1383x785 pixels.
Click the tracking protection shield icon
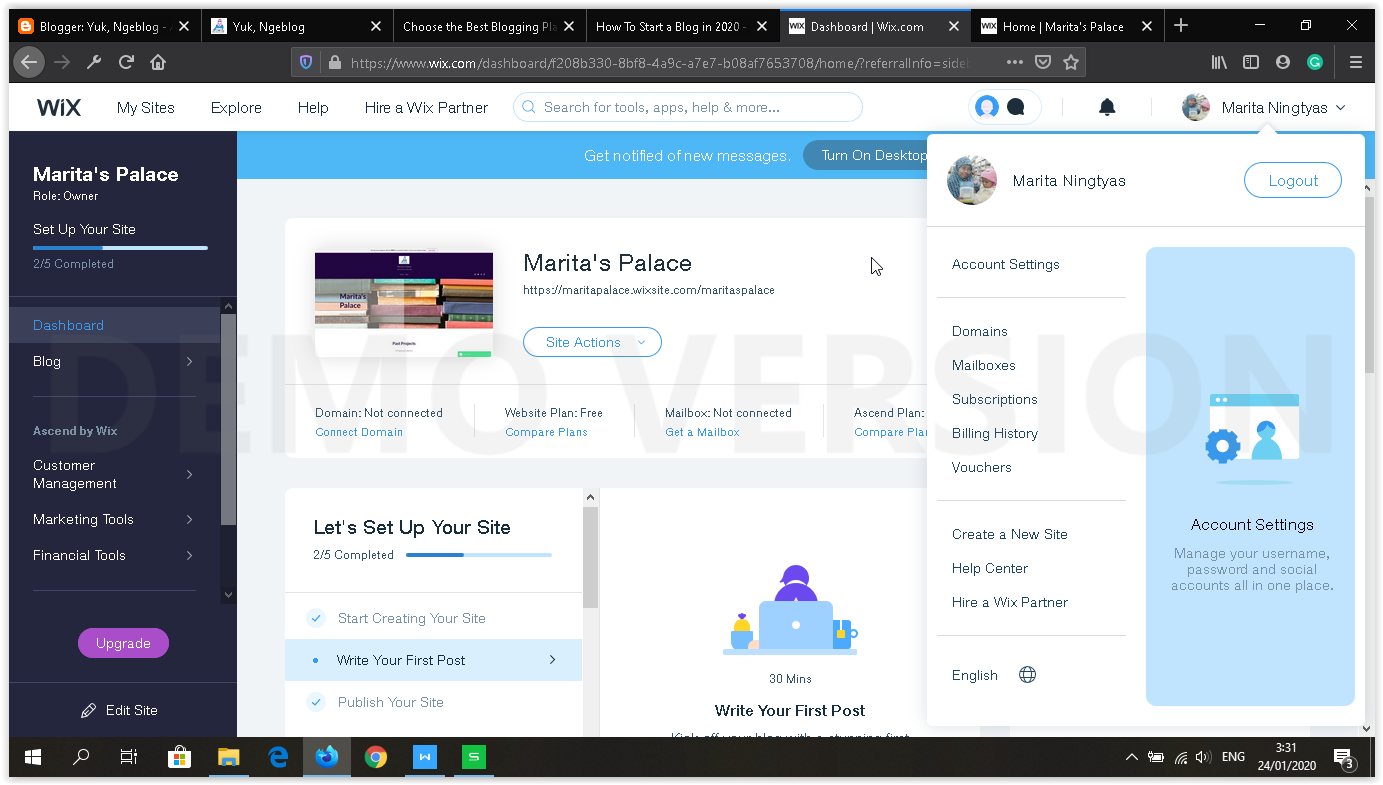[306, 62]
